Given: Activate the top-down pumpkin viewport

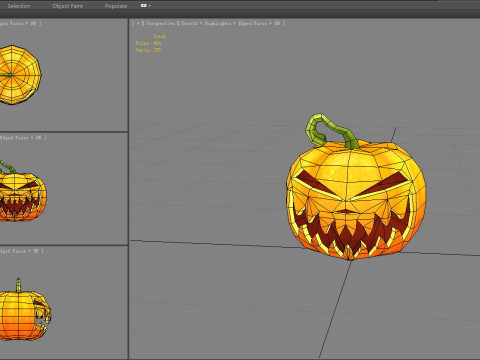Looking at the screenshot, I should pyautogui.click(x=64, y=75).
